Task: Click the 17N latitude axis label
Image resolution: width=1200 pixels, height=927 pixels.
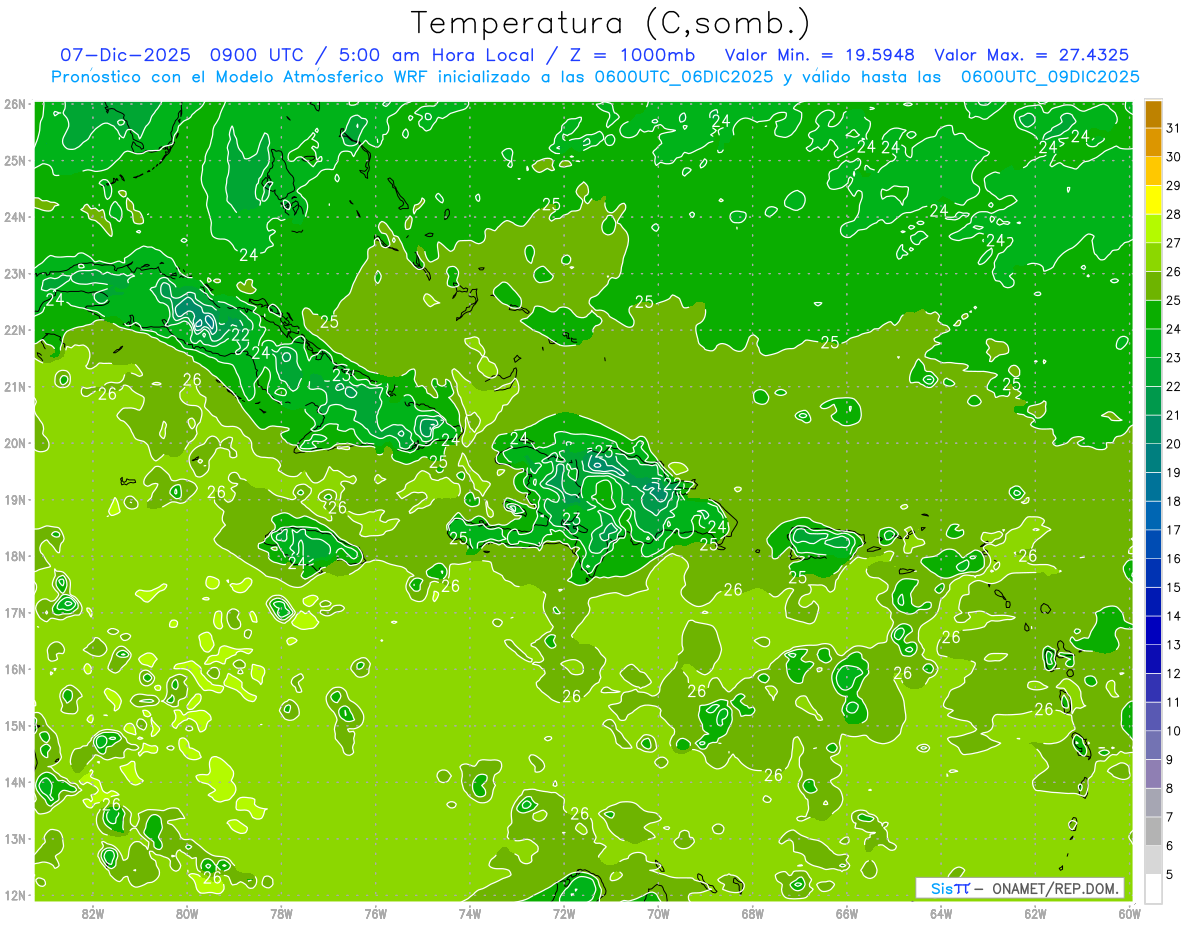Action: (x=15, y=612)
